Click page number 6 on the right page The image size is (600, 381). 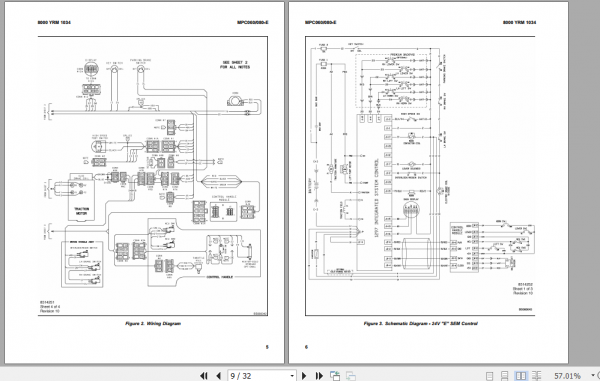point(306,347)
